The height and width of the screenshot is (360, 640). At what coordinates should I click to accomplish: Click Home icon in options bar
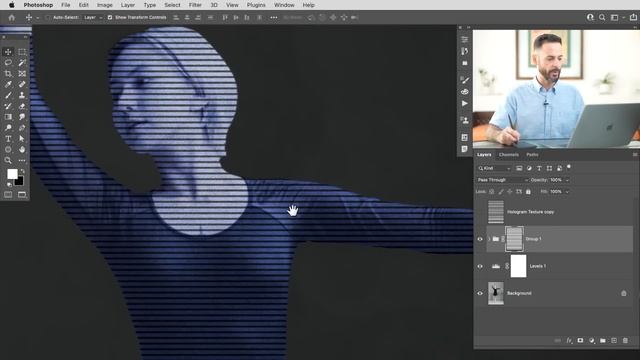(11, 18)
